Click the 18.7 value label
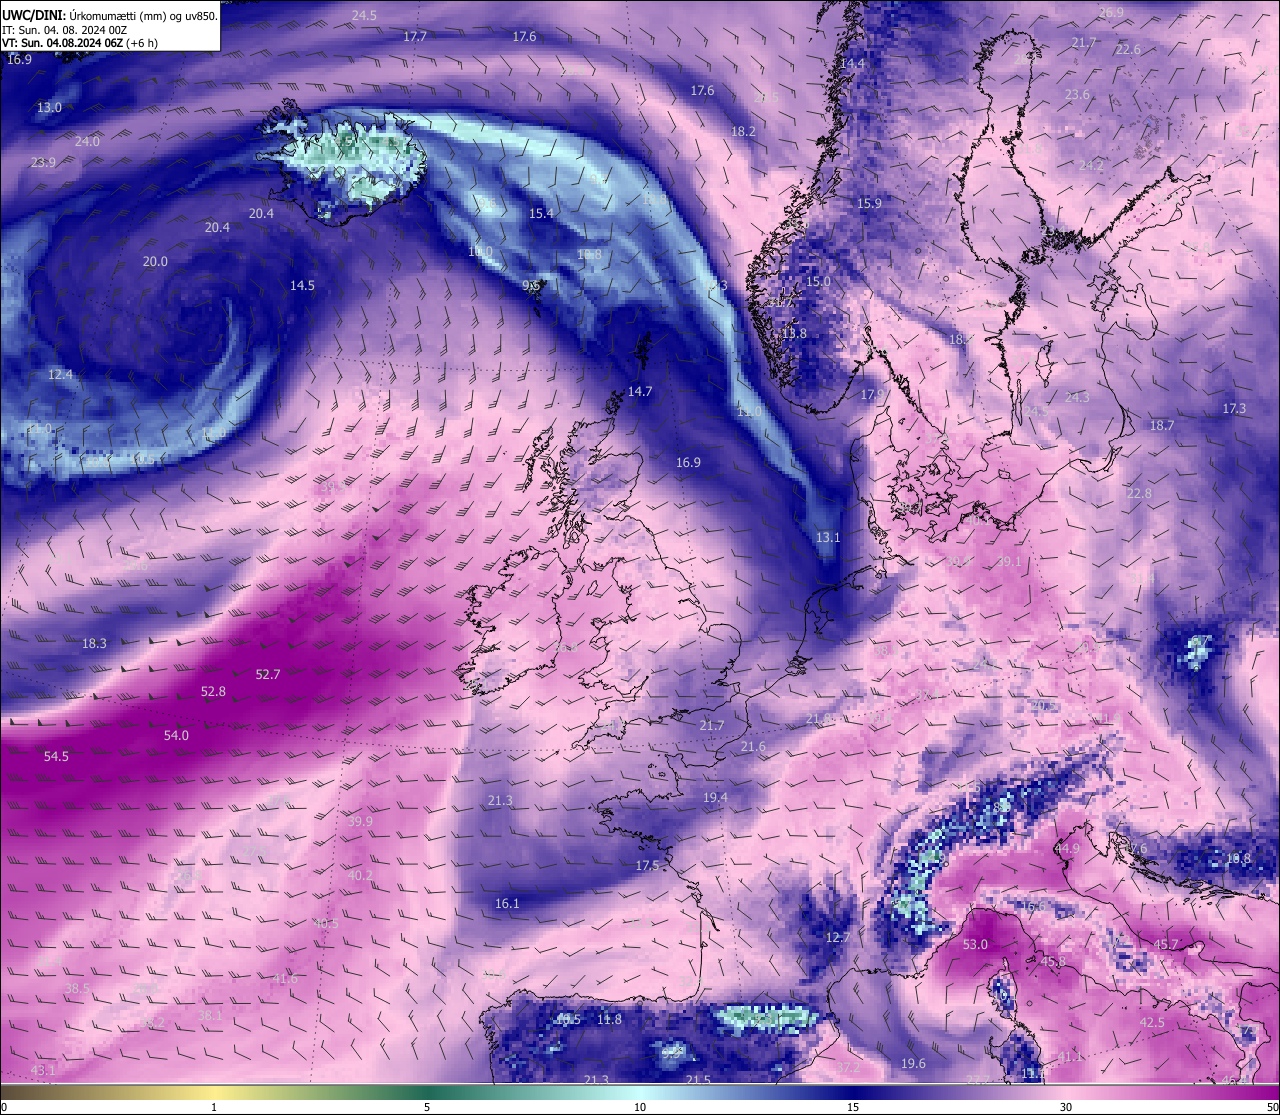This screenshot has height=1115, width=1280. click(x=1161, y=425)
